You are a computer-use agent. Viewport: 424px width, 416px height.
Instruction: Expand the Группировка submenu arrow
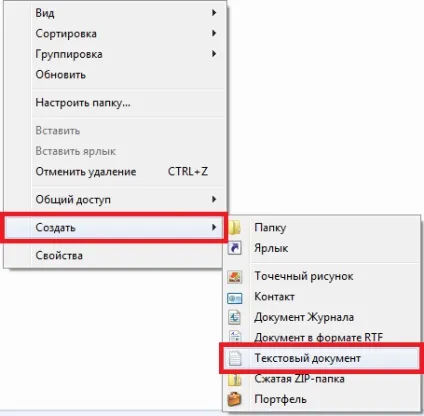tap(214, 54)
